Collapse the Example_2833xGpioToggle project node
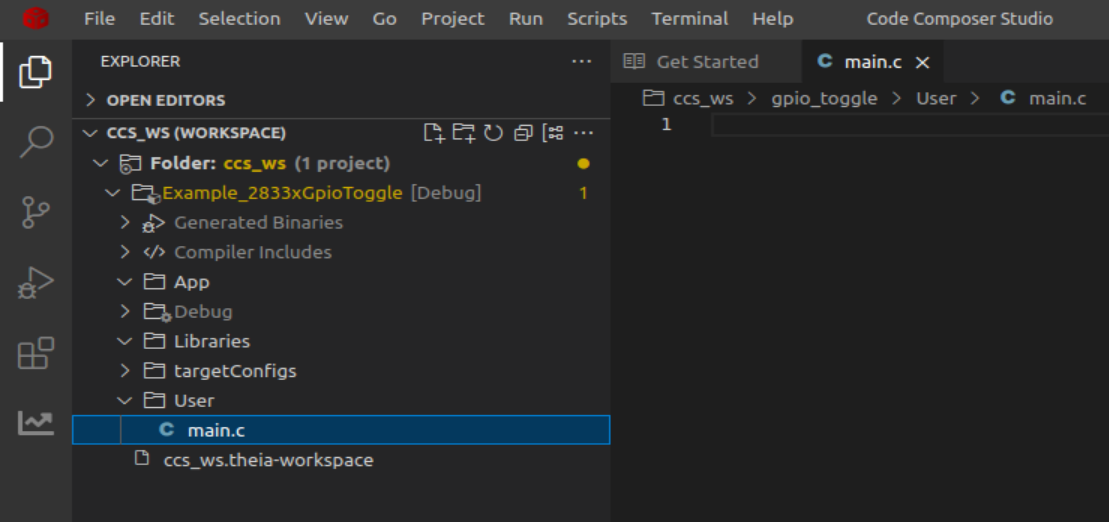Screen dimensions: 1109x522 (x=112, y=193)
